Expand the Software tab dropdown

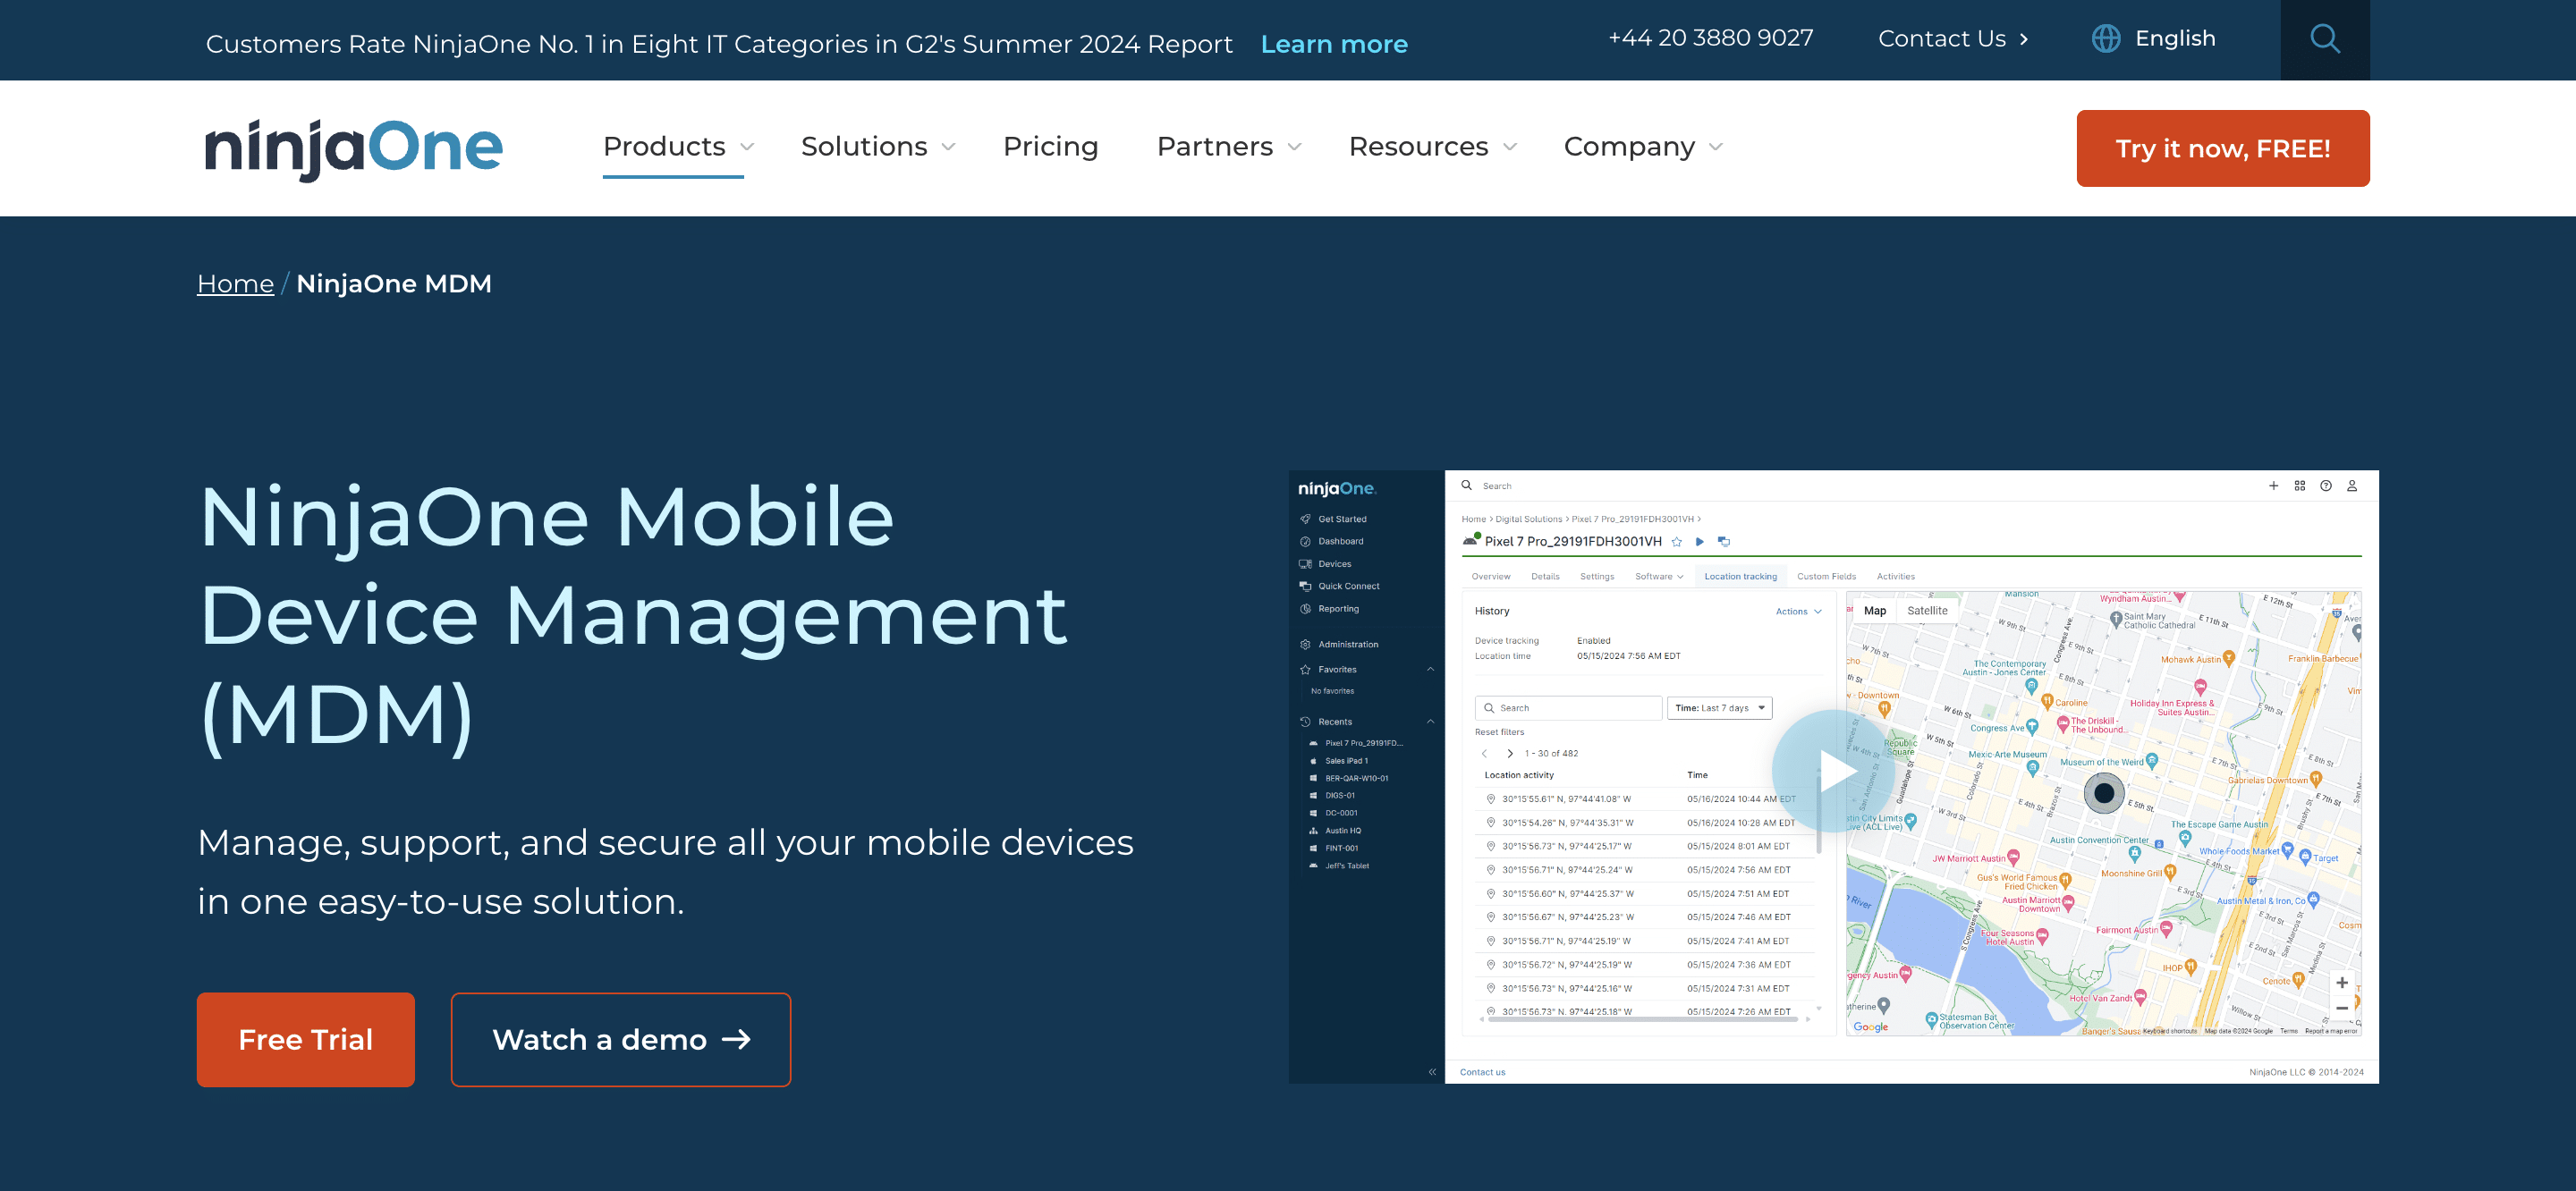(x=1660, y=576)
